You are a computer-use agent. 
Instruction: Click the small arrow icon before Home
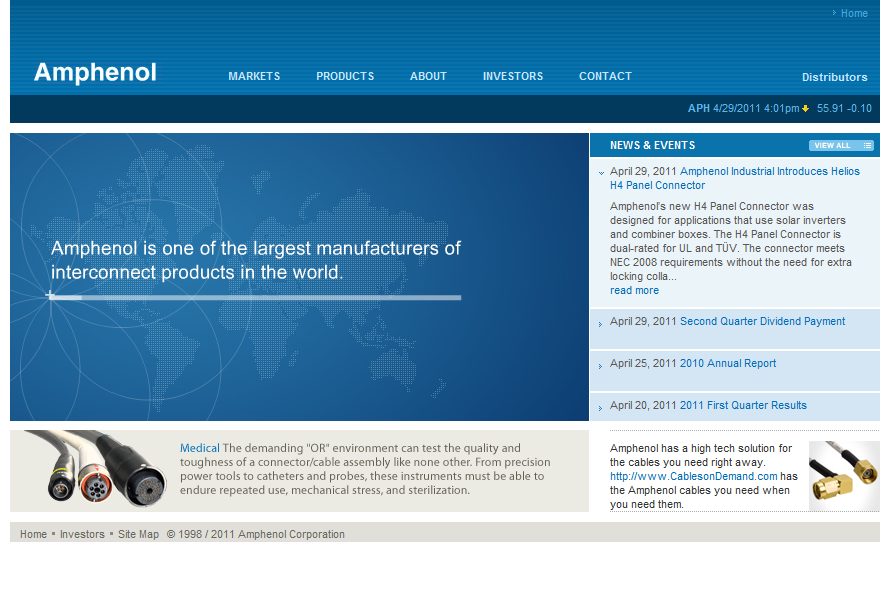(x=834, y=12)
